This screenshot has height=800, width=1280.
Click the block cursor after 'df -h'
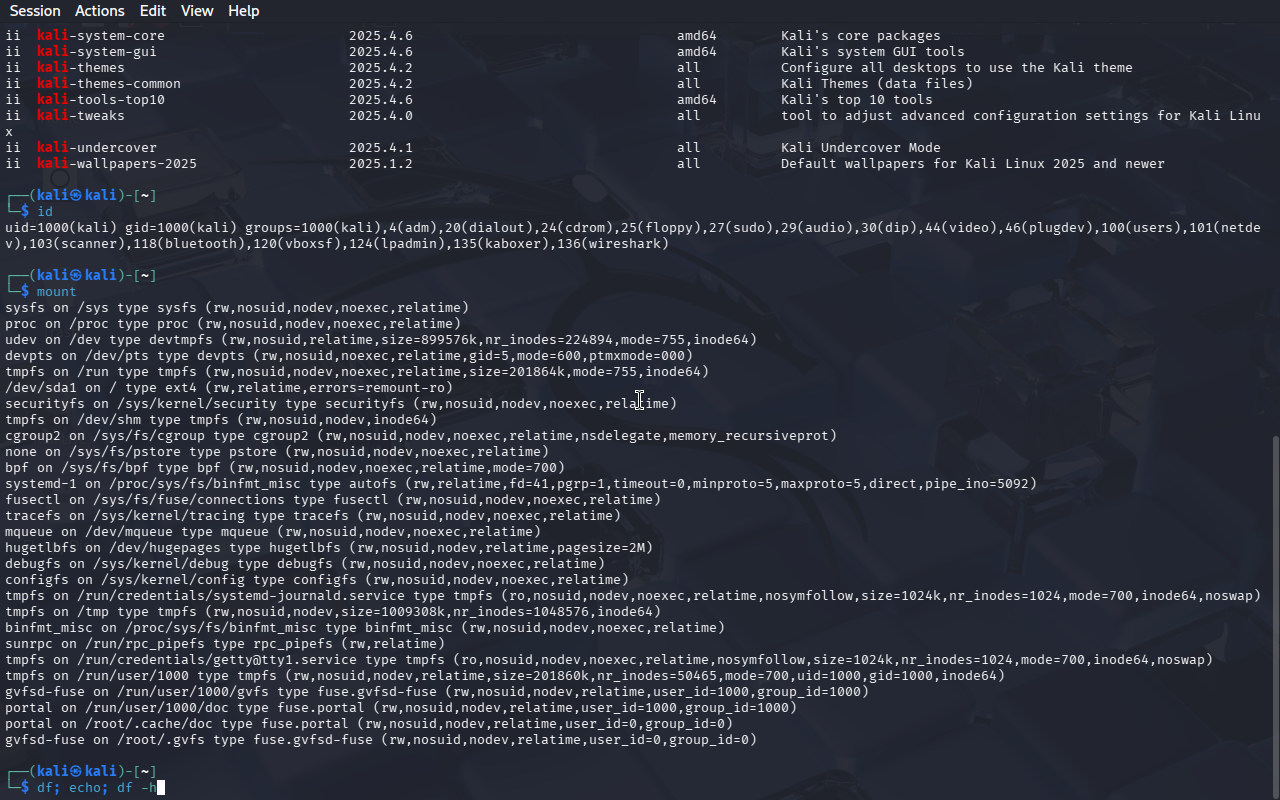(160, 788)
